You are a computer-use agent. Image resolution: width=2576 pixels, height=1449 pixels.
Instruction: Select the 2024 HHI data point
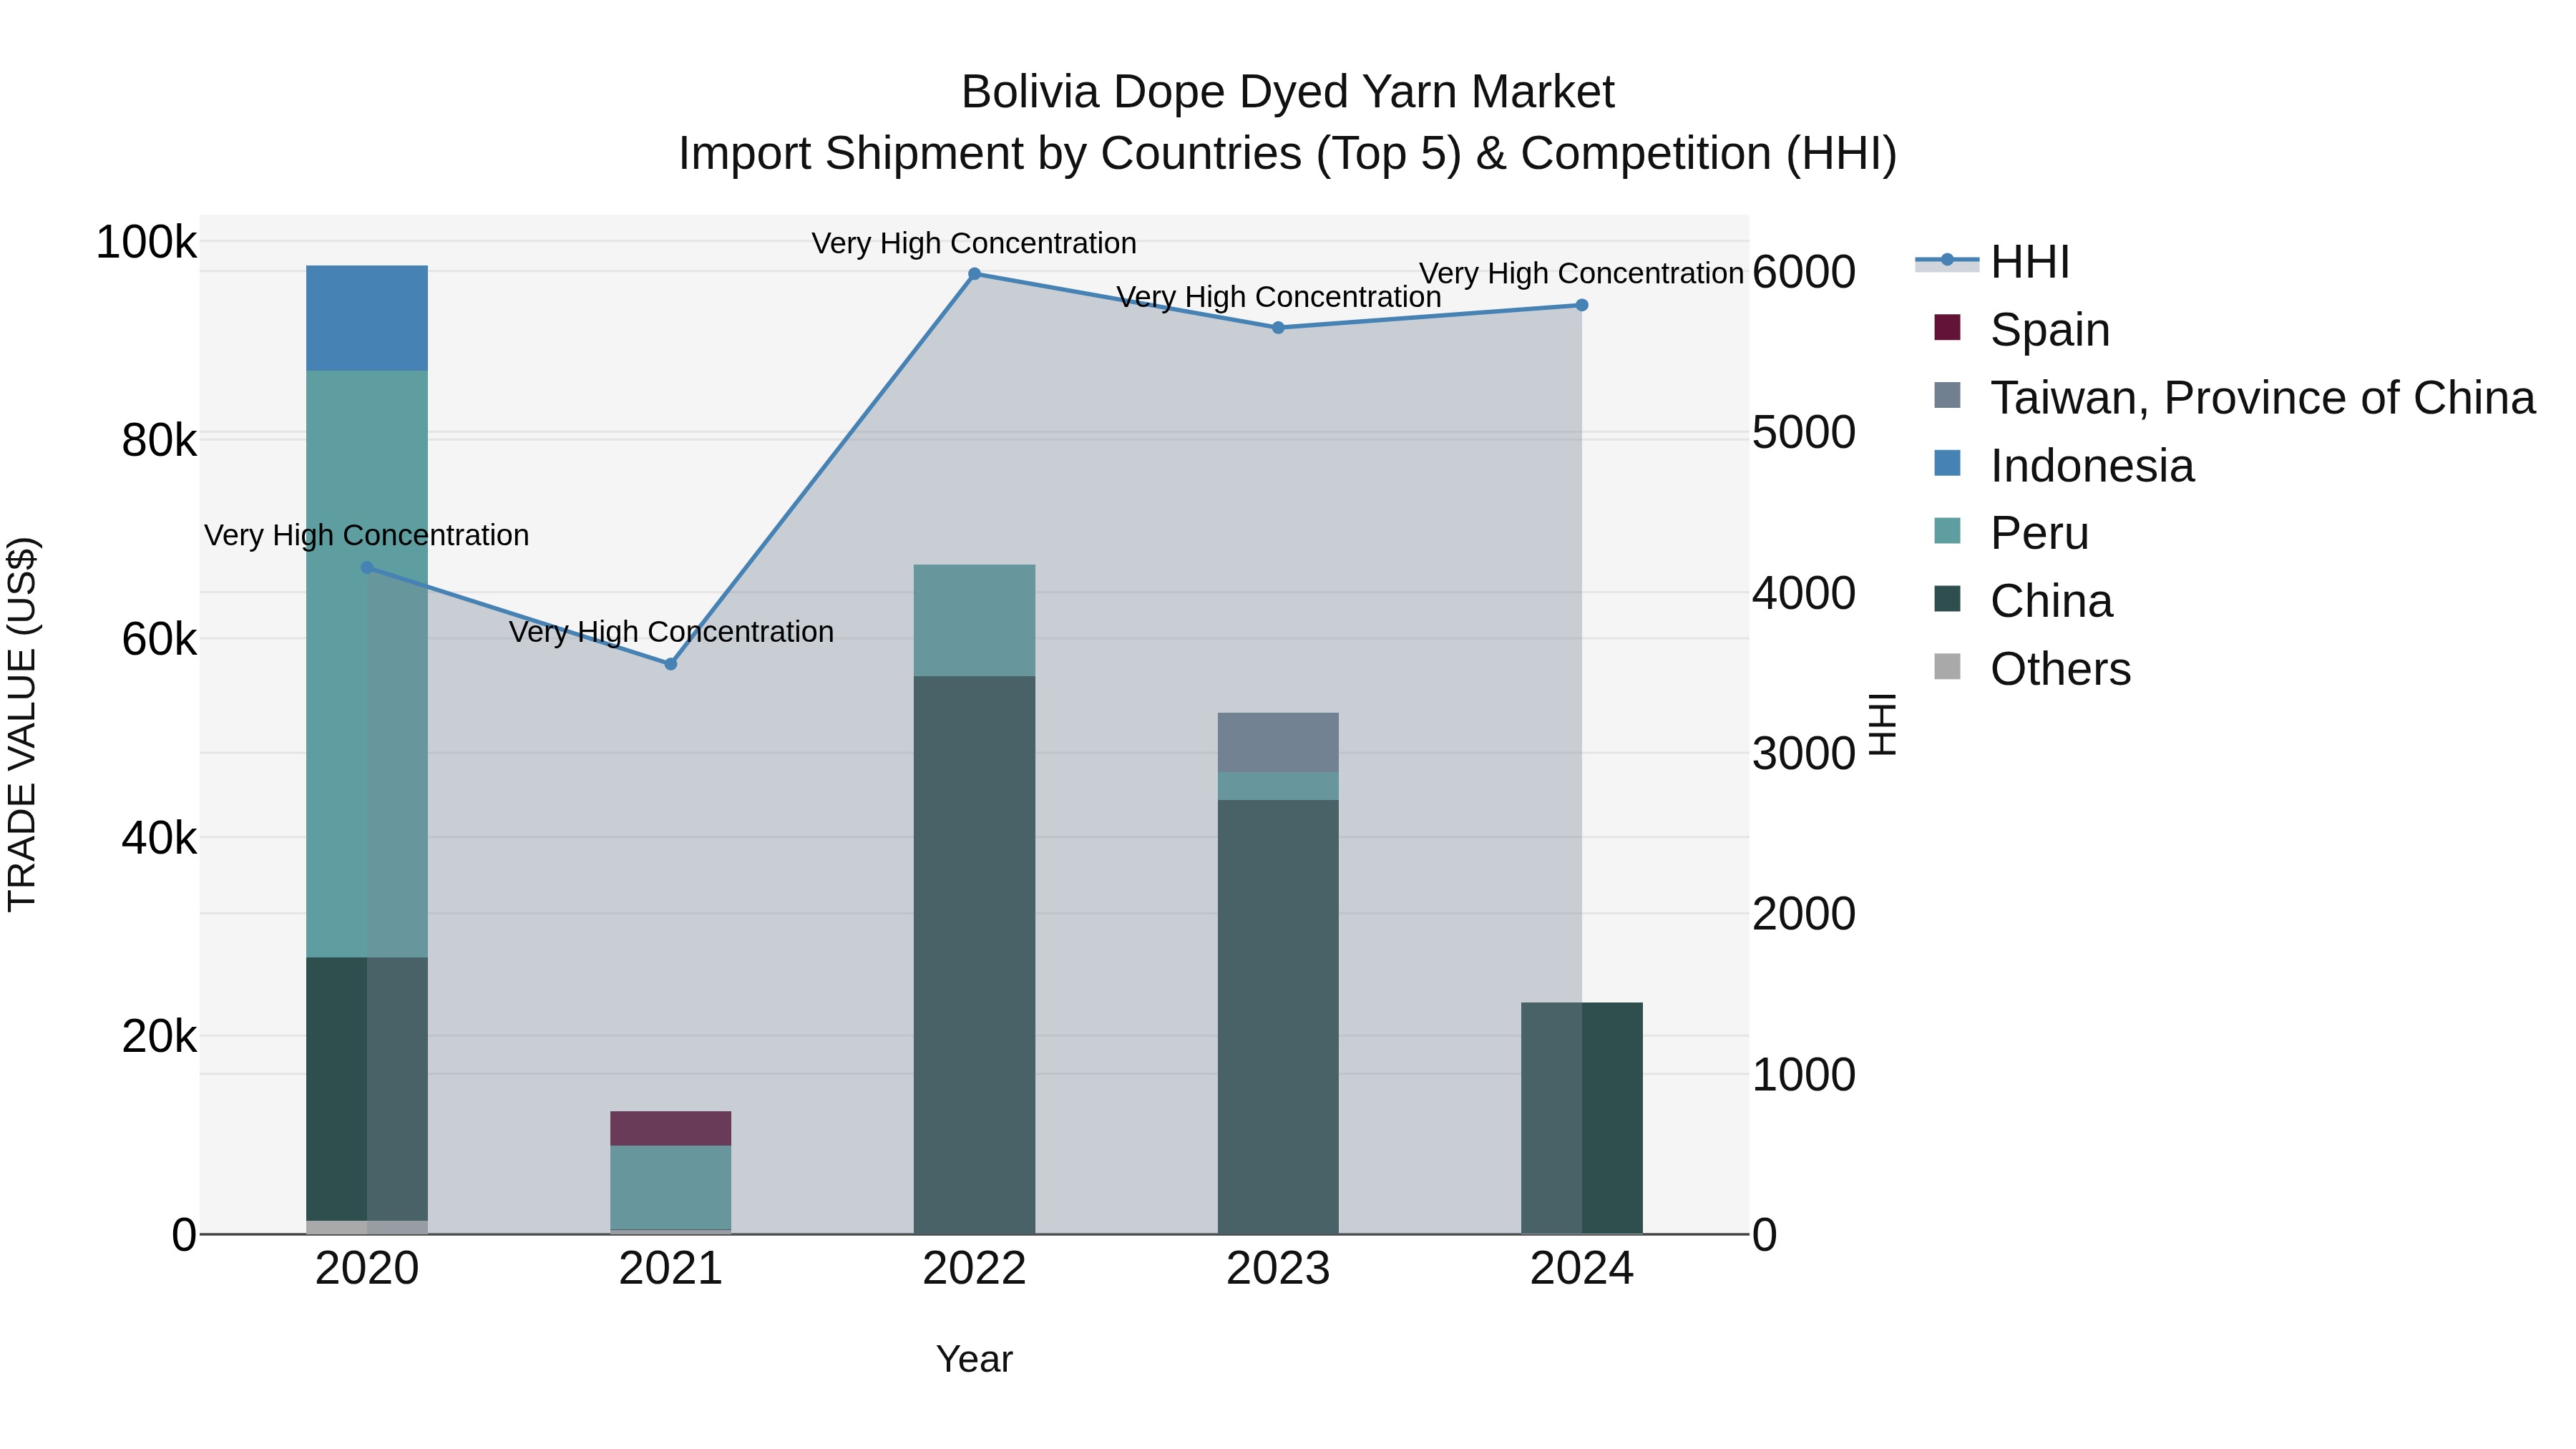[x=1582, y=305]
